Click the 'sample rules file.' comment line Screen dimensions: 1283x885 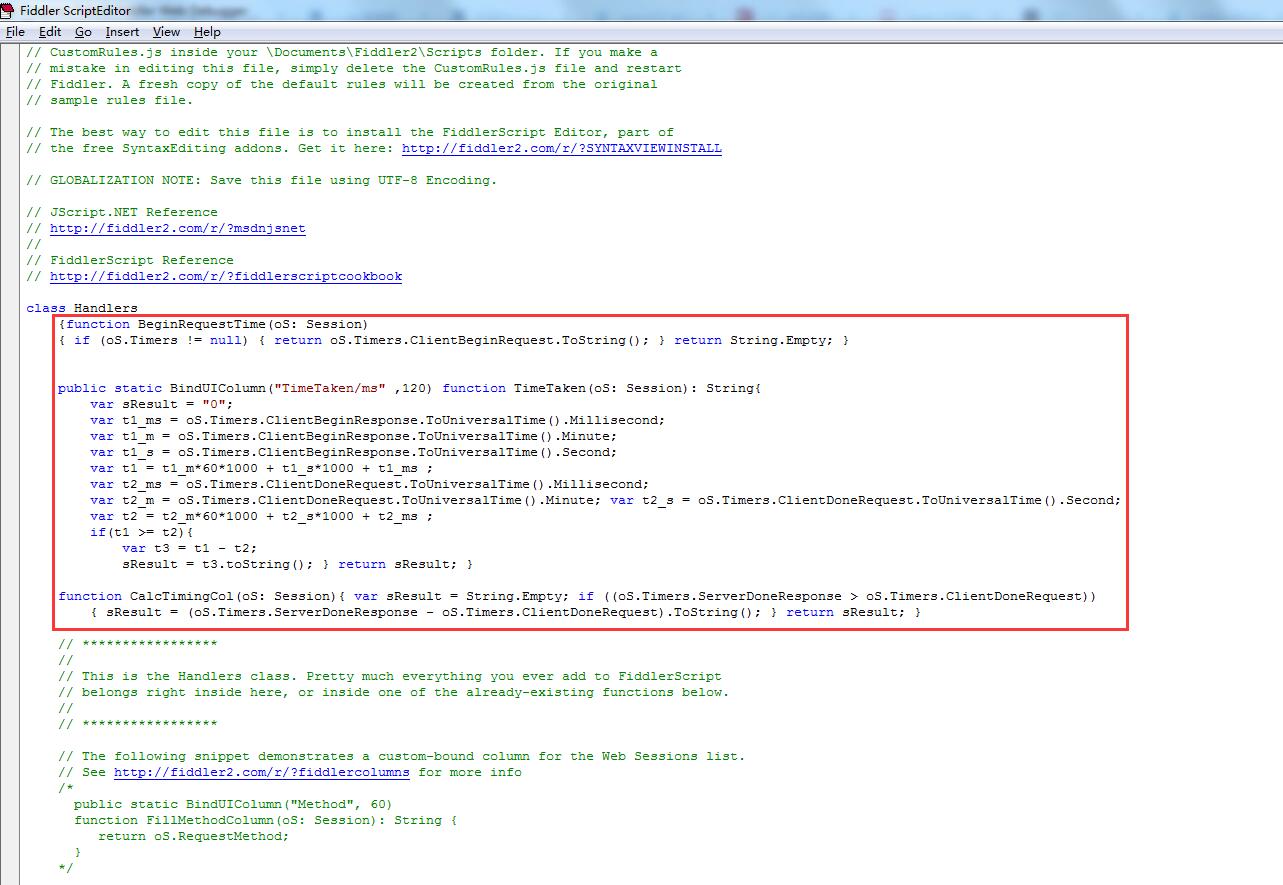(109, 100)
